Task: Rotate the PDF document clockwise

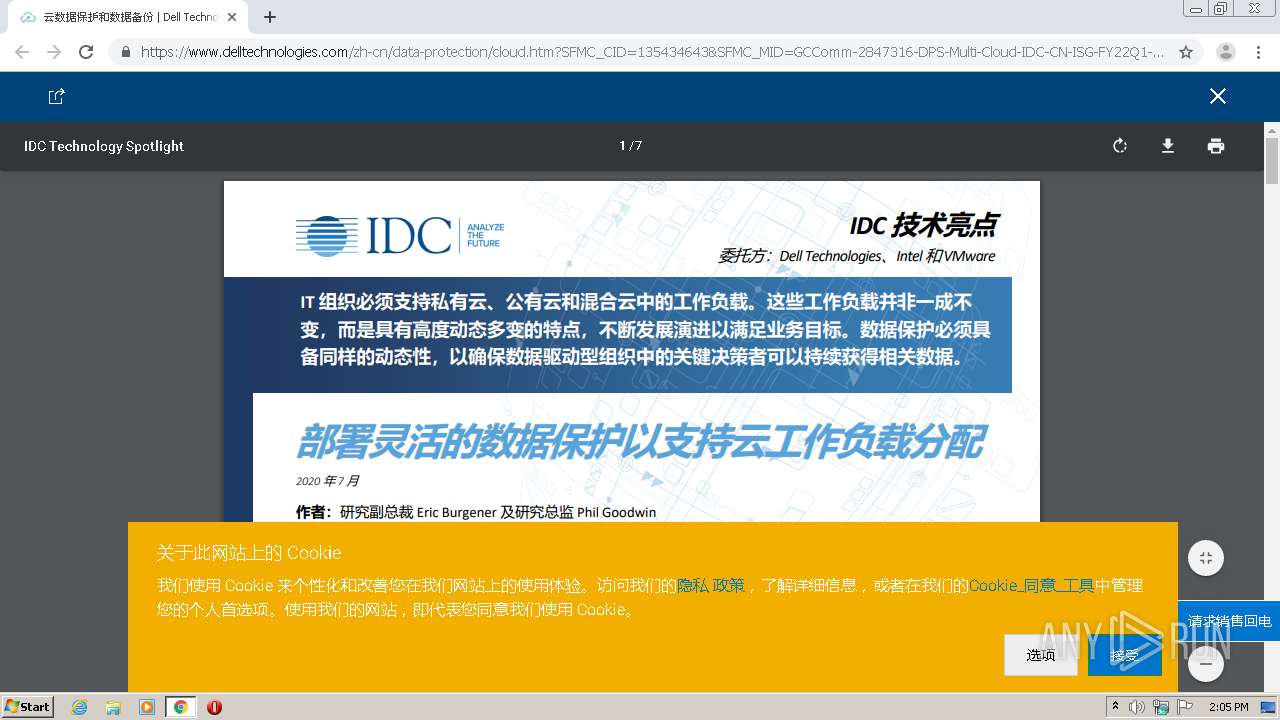Action: click(1120, 146)
